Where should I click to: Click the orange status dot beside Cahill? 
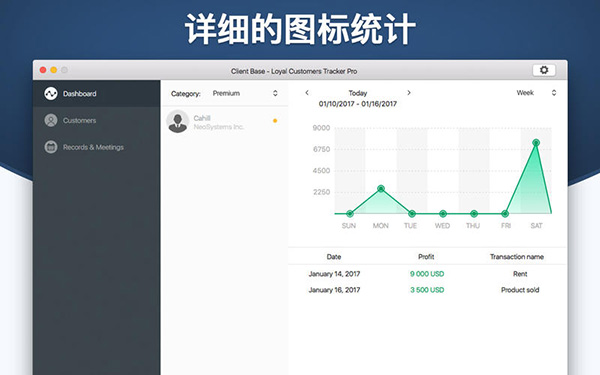pos(275,121)
